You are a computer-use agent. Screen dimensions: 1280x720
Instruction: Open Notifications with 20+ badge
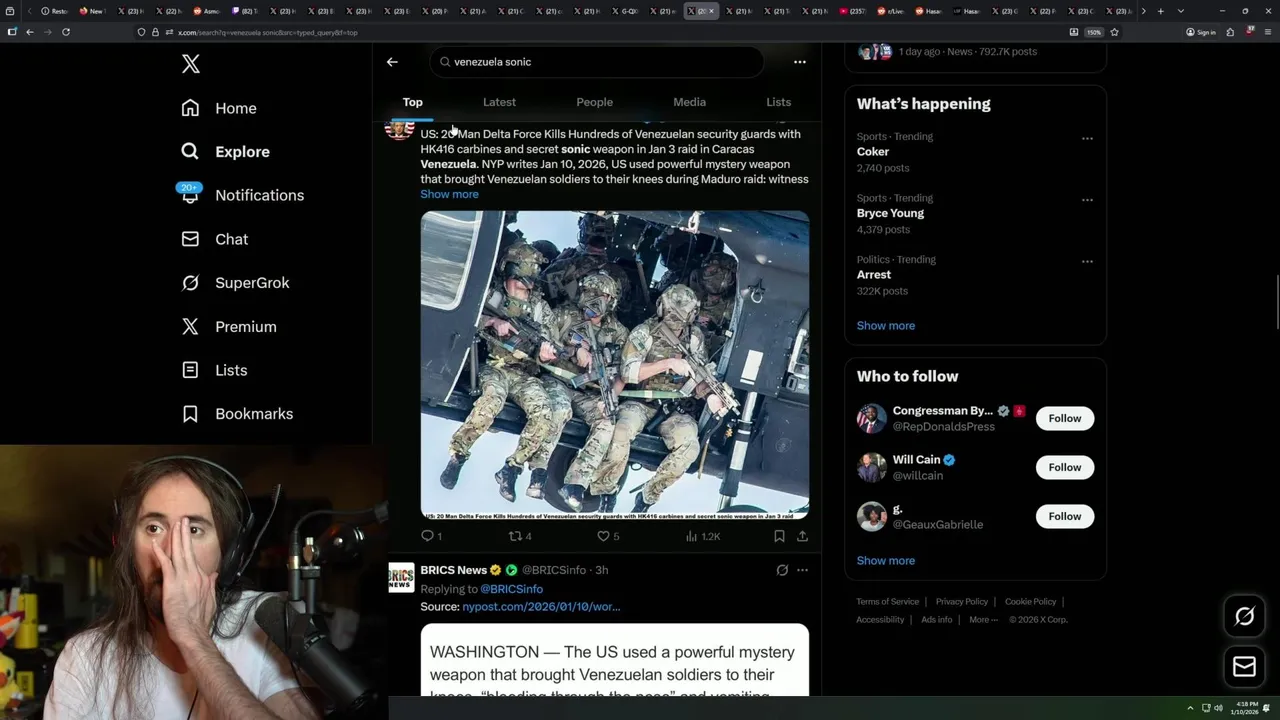tap(242, 195)
